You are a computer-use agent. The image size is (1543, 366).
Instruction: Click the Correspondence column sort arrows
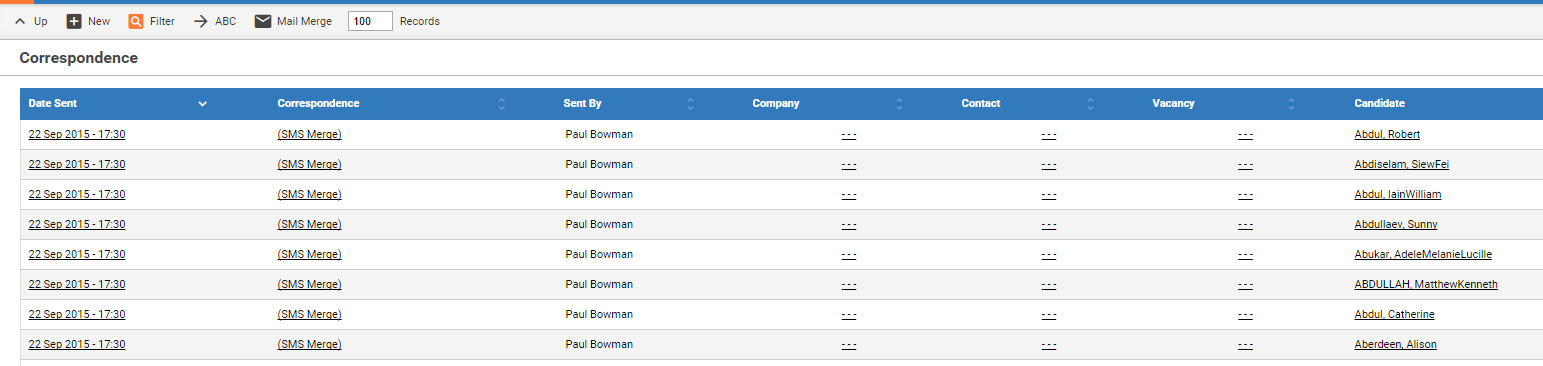tap(502, 104)
